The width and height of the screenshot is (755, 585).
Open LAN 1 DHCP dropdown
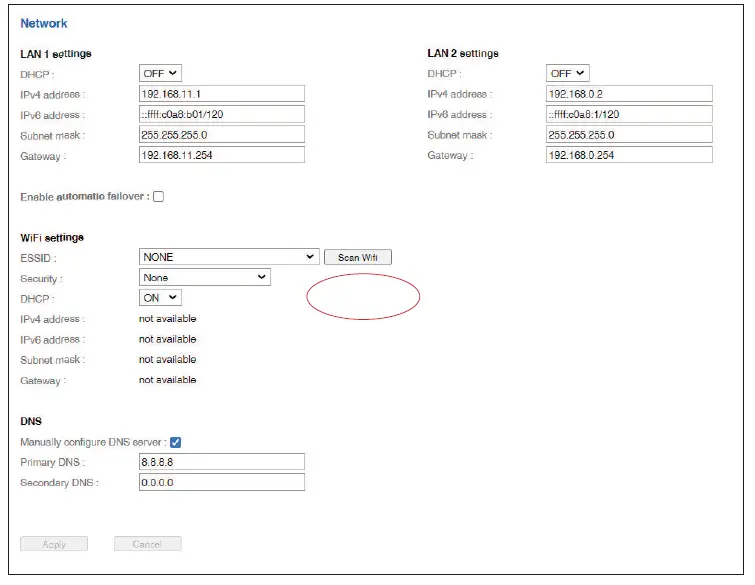pyautogui.click(x=160, y=73)
